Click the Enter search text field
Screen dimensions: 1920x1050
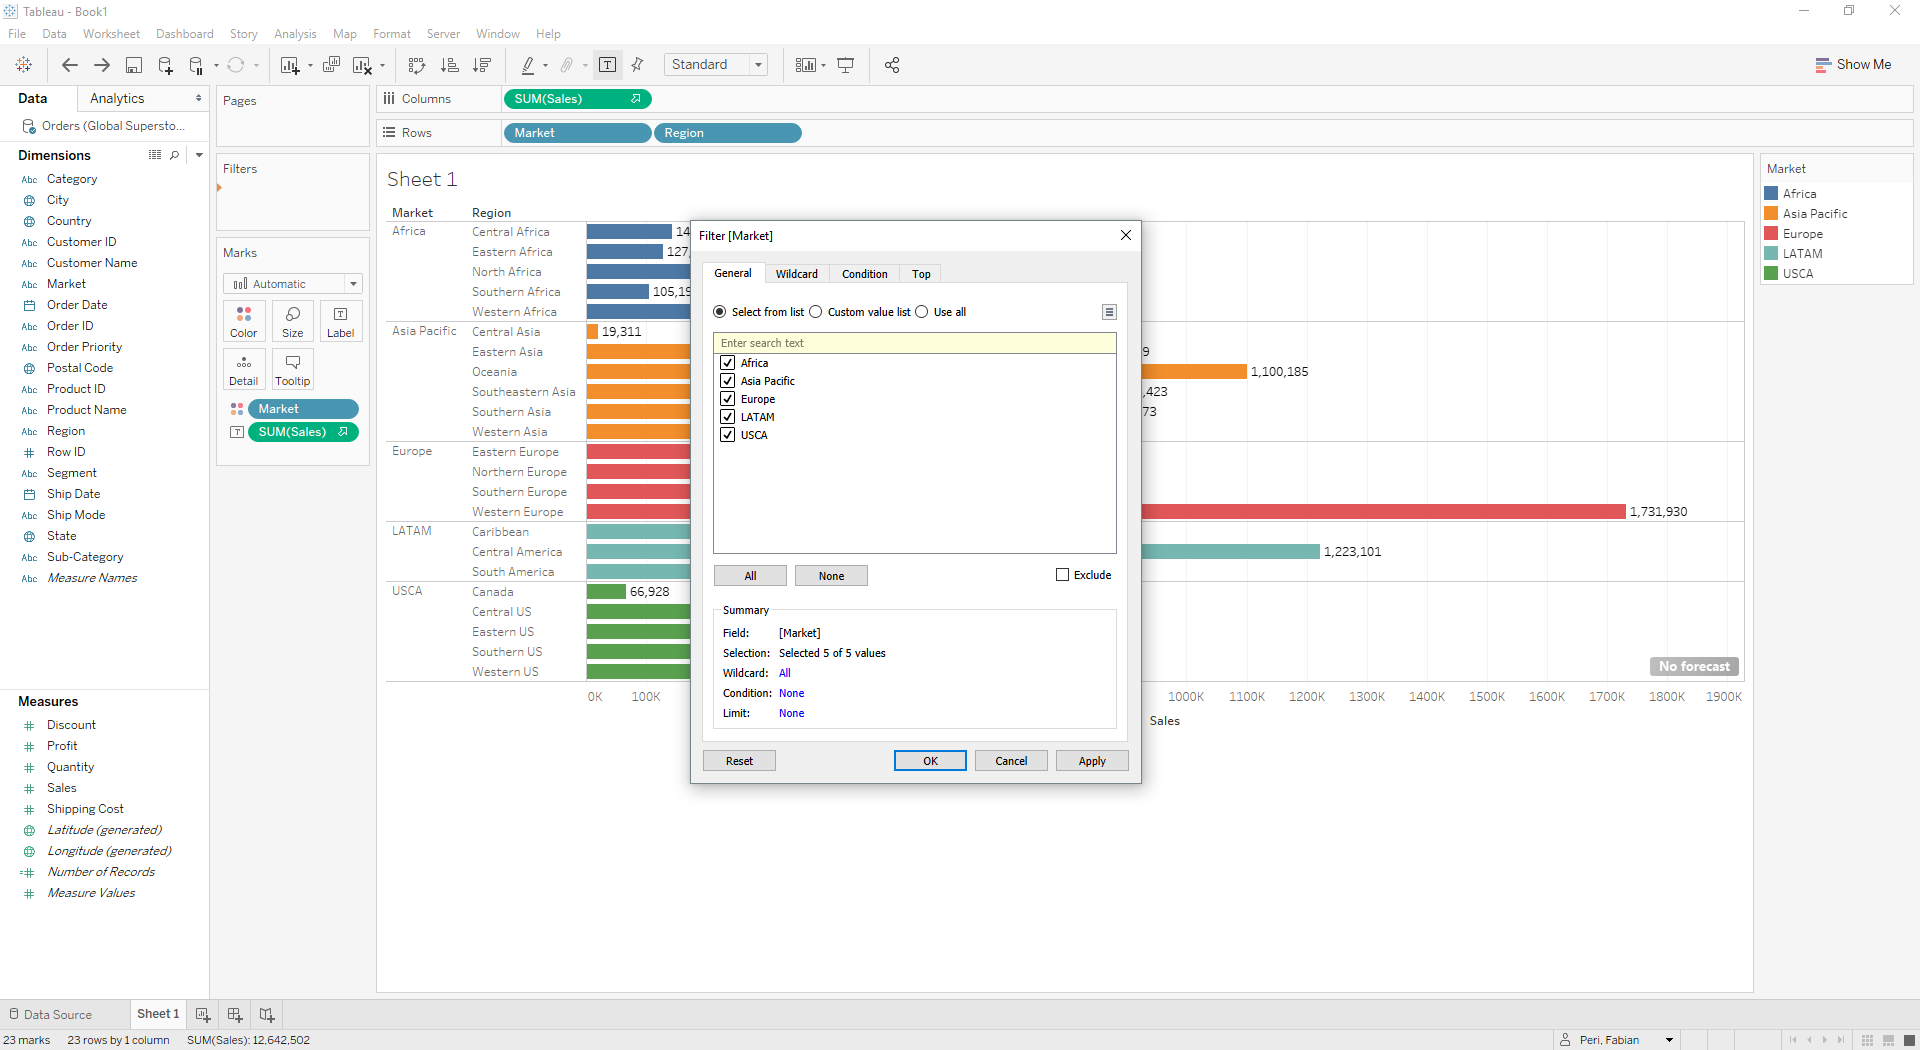915,343
